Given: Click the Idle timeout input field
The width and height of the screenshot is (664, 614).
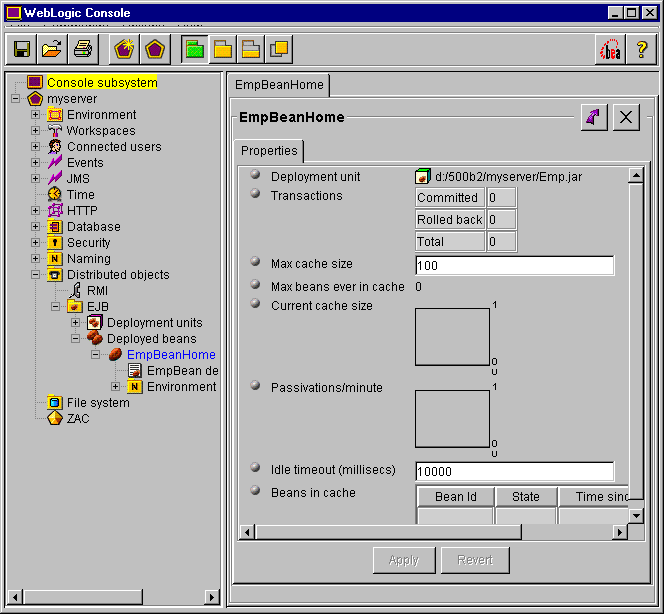Looking at the screenshot, I should [515, 471].
